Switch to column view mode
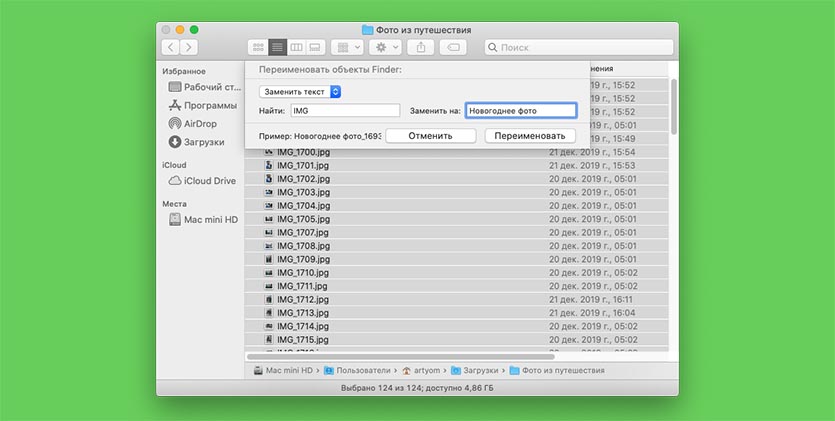The width and height of the screenshot is (835, 421). coord(296,47)
